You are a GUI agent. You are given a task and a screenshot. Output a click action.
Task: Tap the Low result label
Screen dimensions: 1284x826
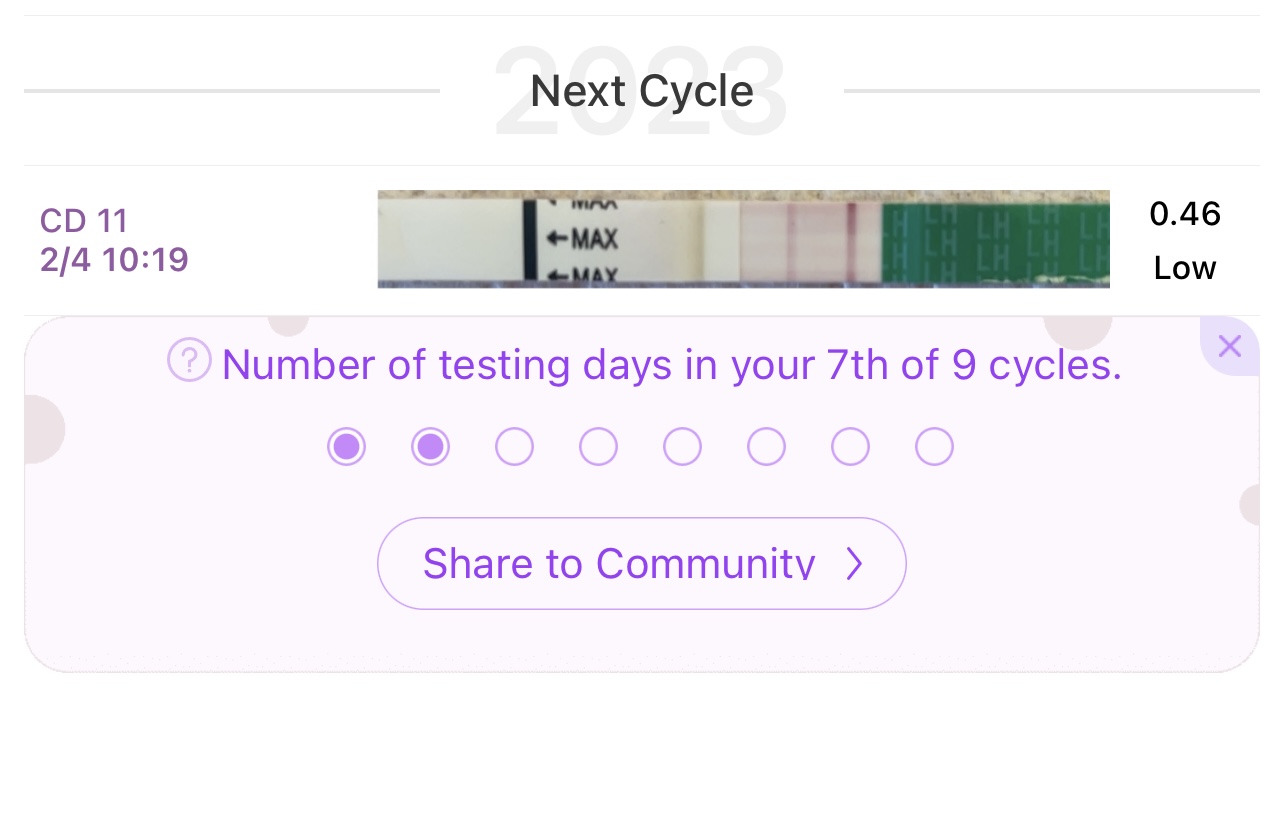click(1185, 268)
